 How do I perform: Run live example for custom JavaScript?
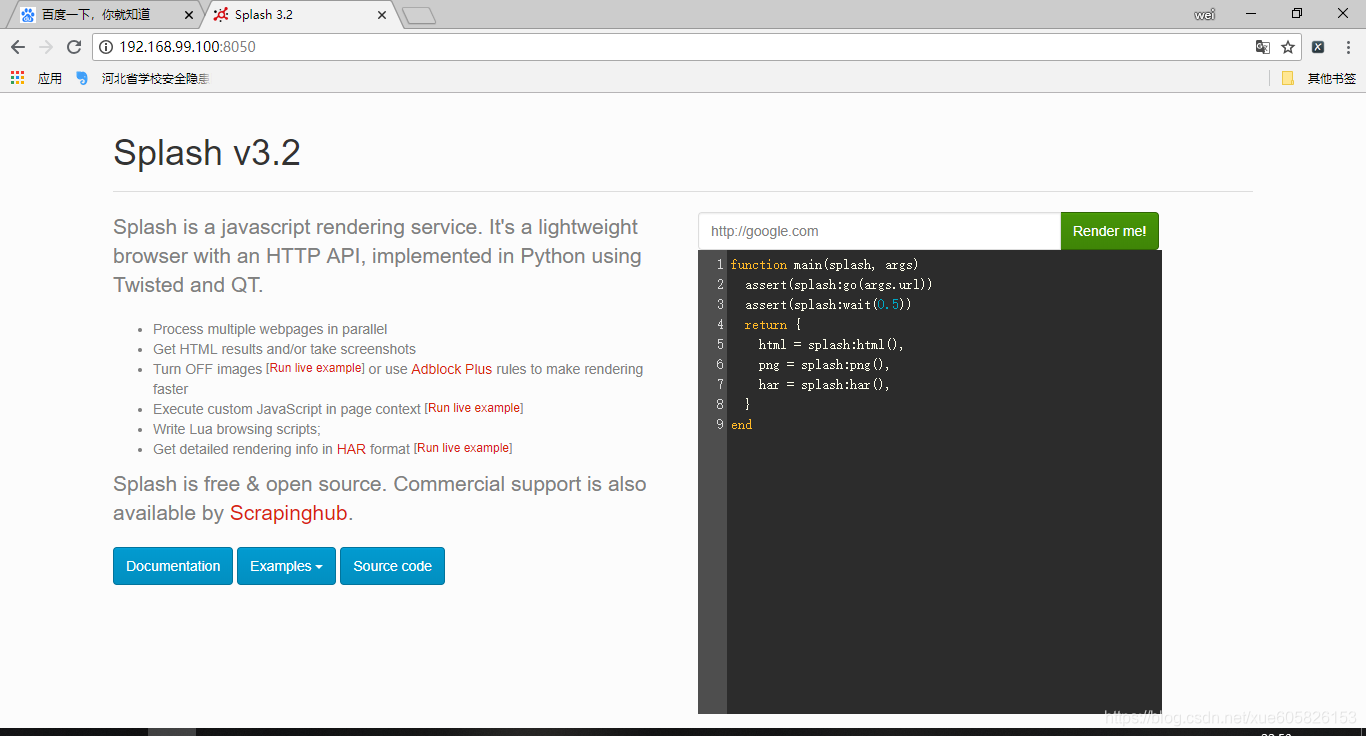click(474, 408)
